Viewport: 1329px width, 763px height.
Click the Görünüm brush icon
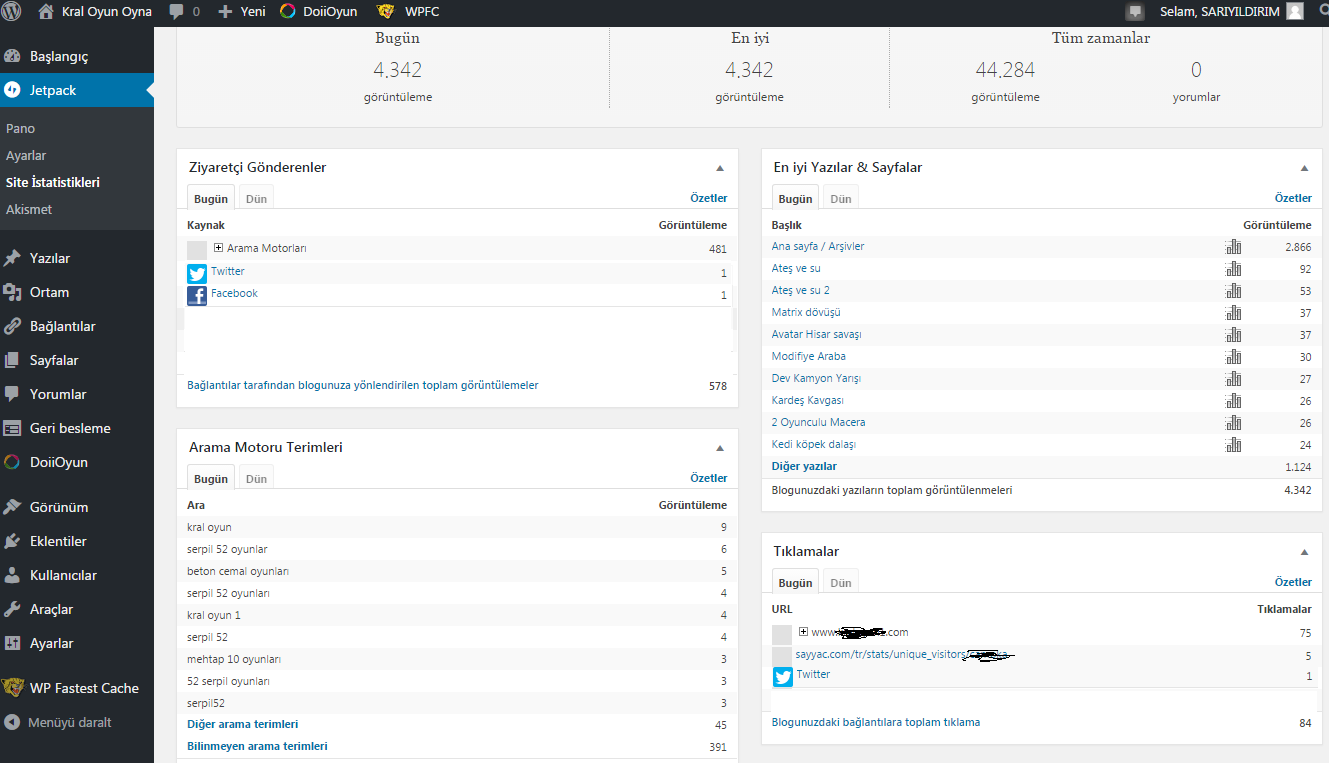coord(12,507)
